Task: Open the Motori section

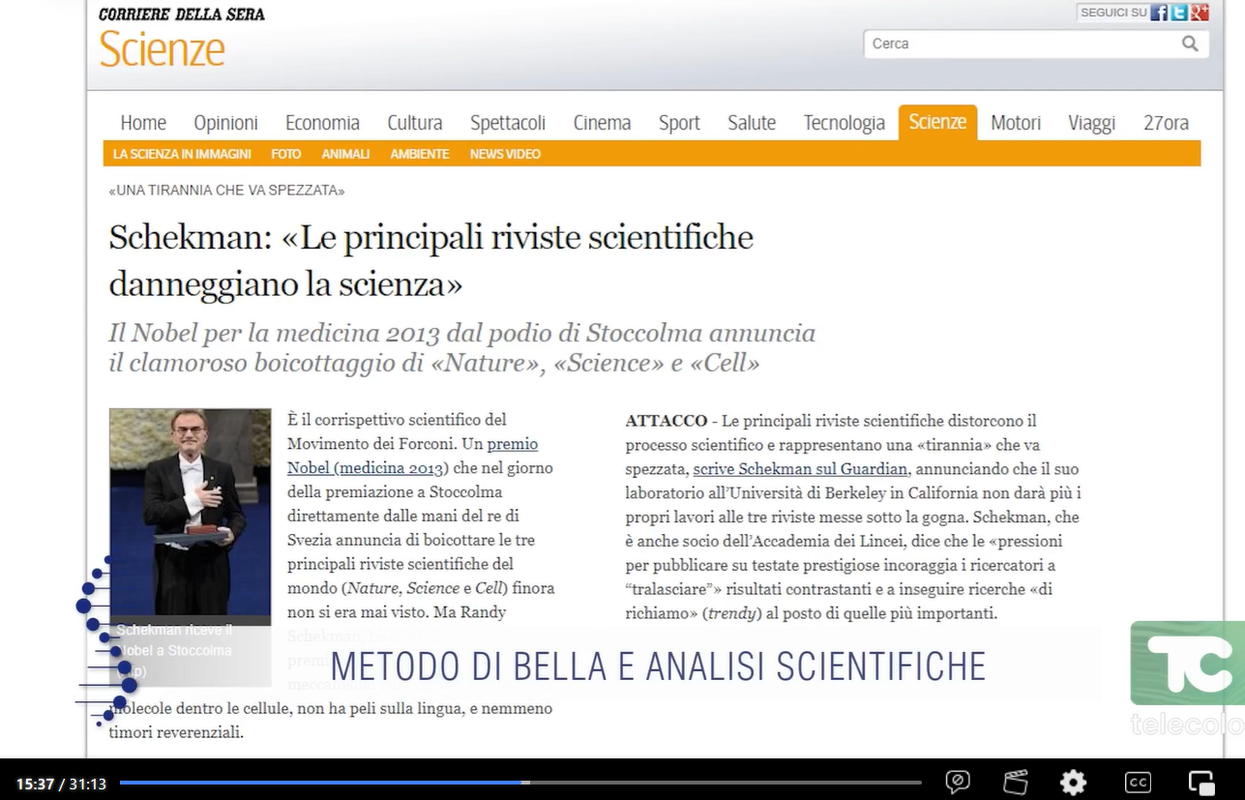Action: tap(1016, 123)
